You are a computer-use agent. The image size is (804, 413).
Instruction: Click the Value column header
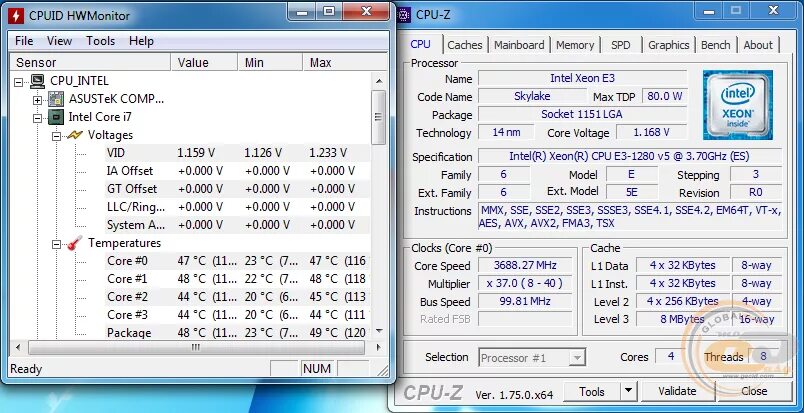(x=204, y=63)
